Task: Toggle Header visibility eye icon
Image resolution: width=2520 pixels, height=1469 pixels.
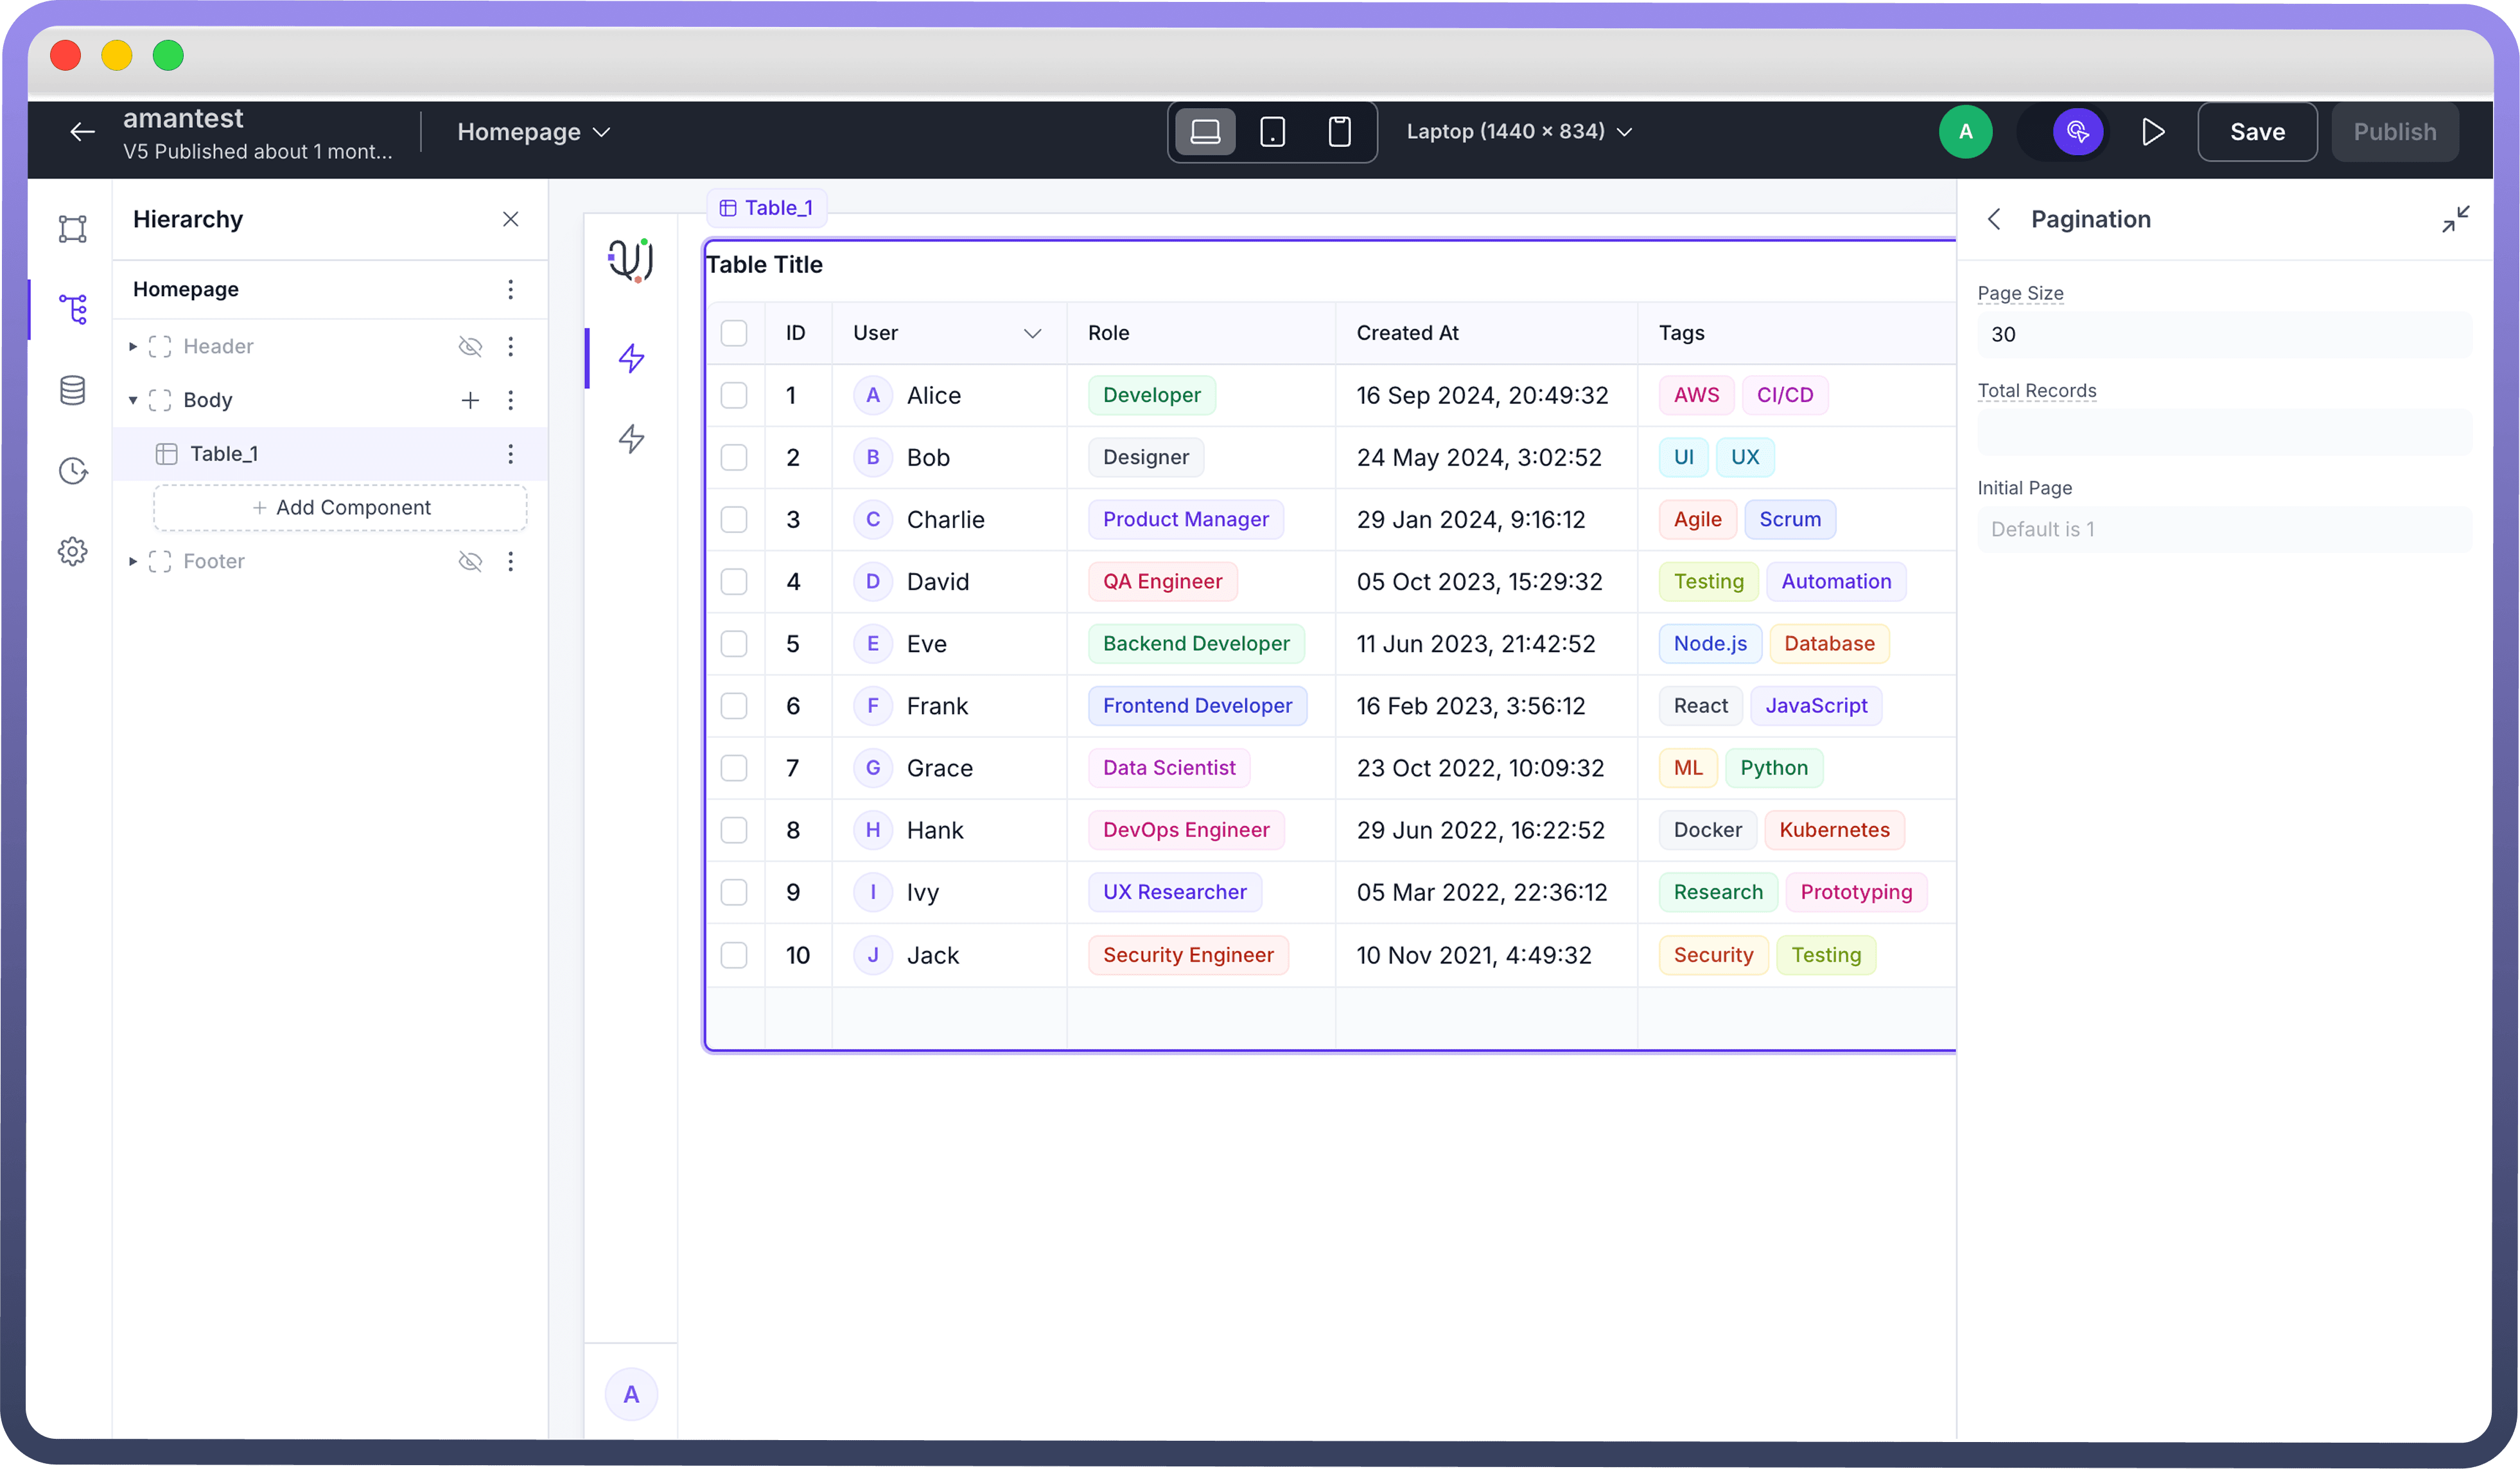Action: pyautogui.click(x=469, y=346)
